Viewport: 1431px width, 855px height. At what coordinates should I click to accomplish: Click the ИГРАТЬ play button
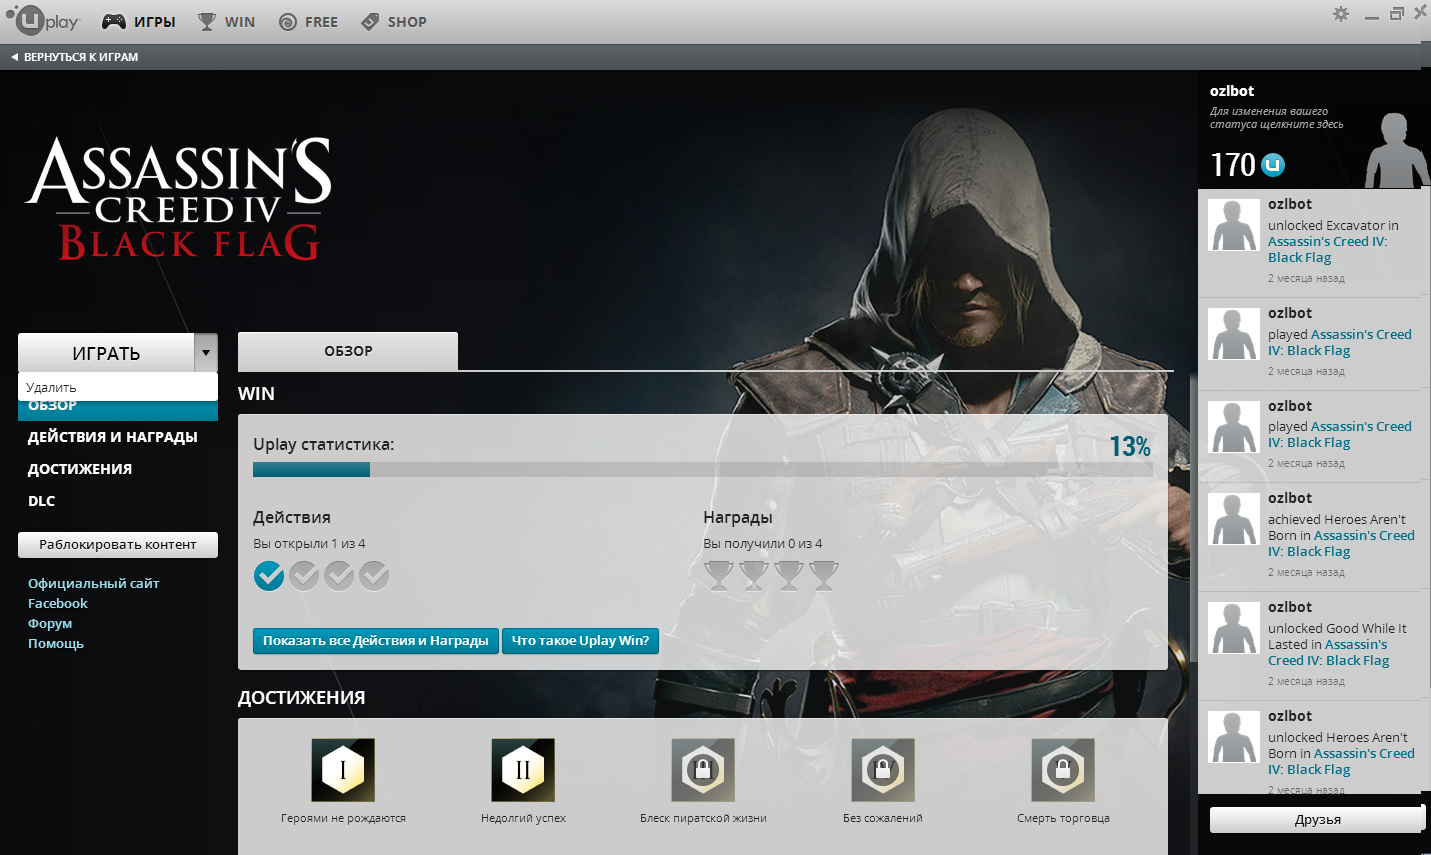pos(106,353)
